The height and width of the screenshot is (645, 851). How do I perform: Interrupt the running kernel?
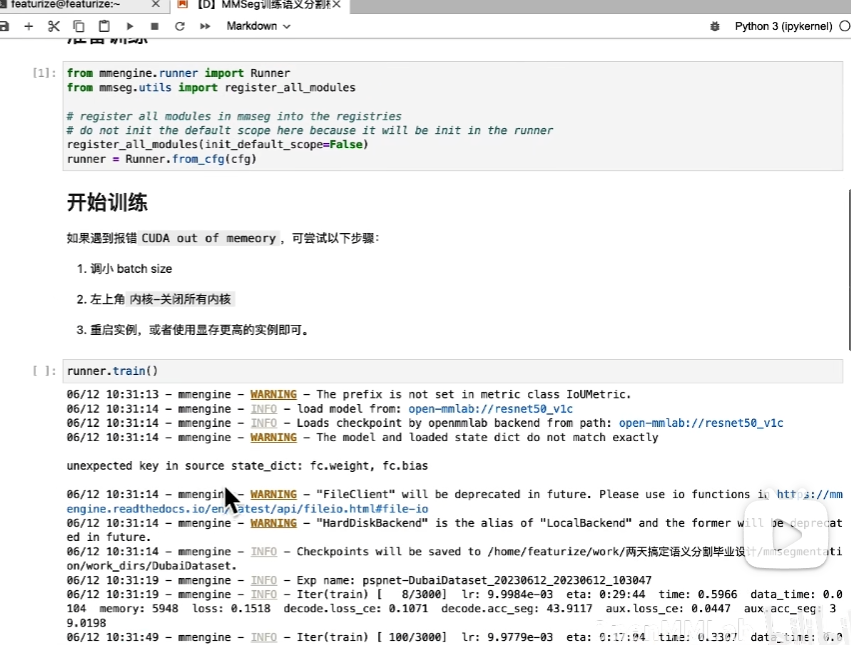155,26
